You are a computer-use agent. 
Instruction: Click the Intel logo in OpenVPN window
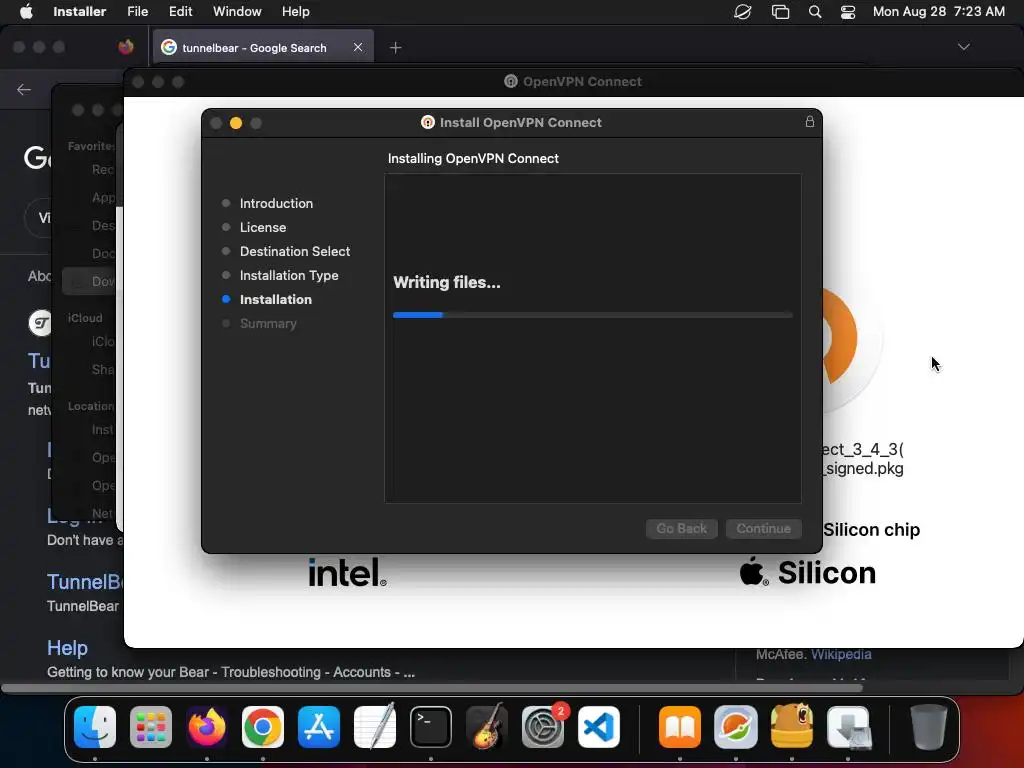[x=347, y=572]
